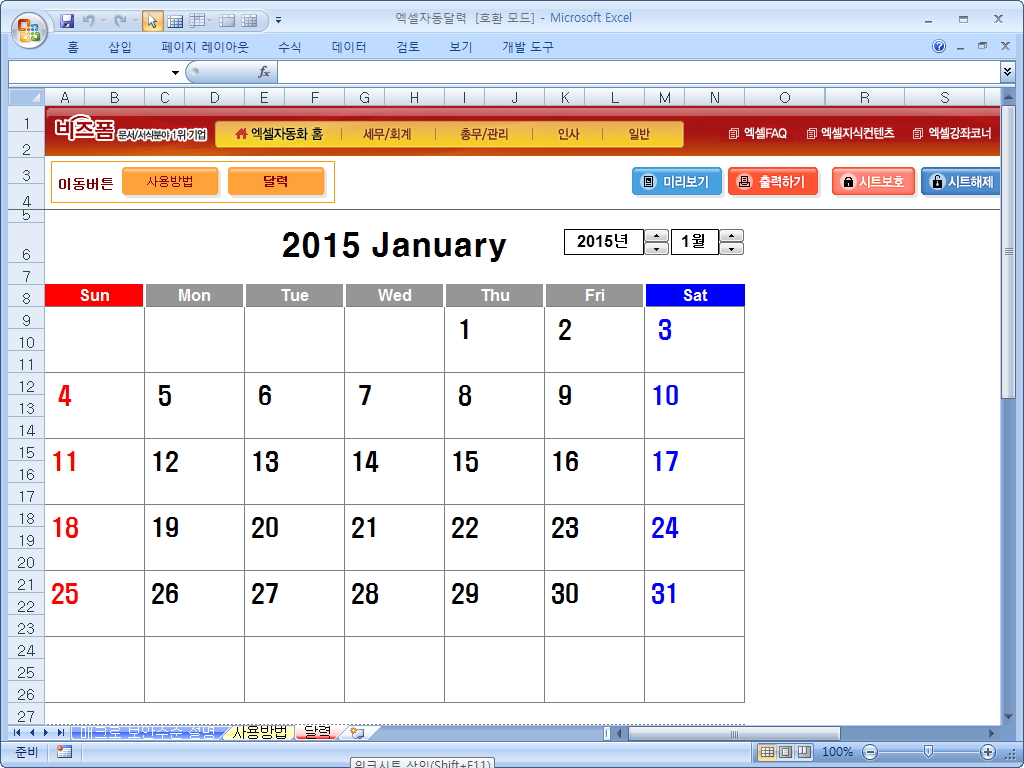The height and width of the screenshot is (768, 1024).
Task: Open the 홈 ribbon tab
Action: pos(73,47)
